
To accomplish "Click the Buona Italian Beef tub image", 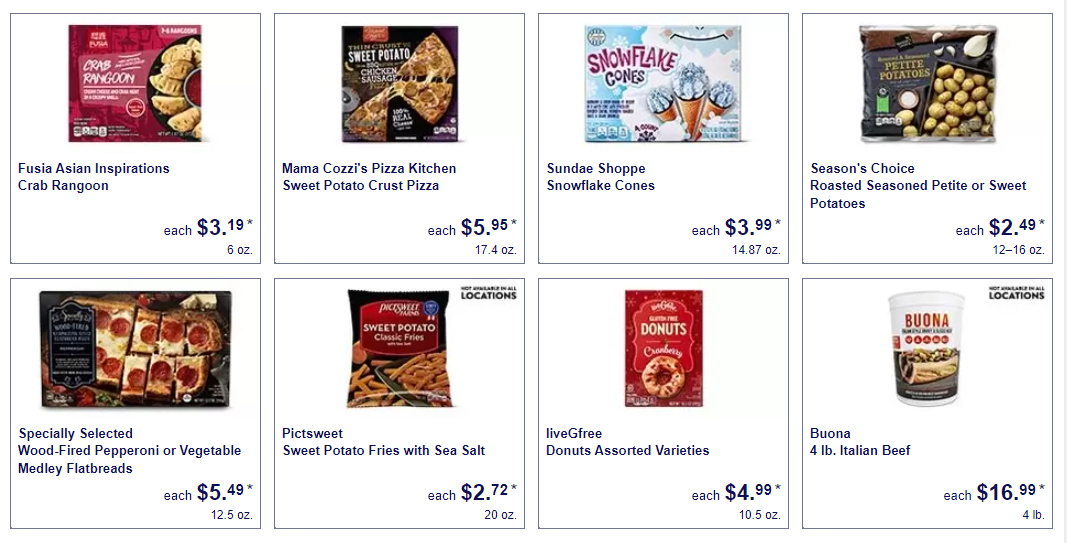I will [x=928, y=348].
